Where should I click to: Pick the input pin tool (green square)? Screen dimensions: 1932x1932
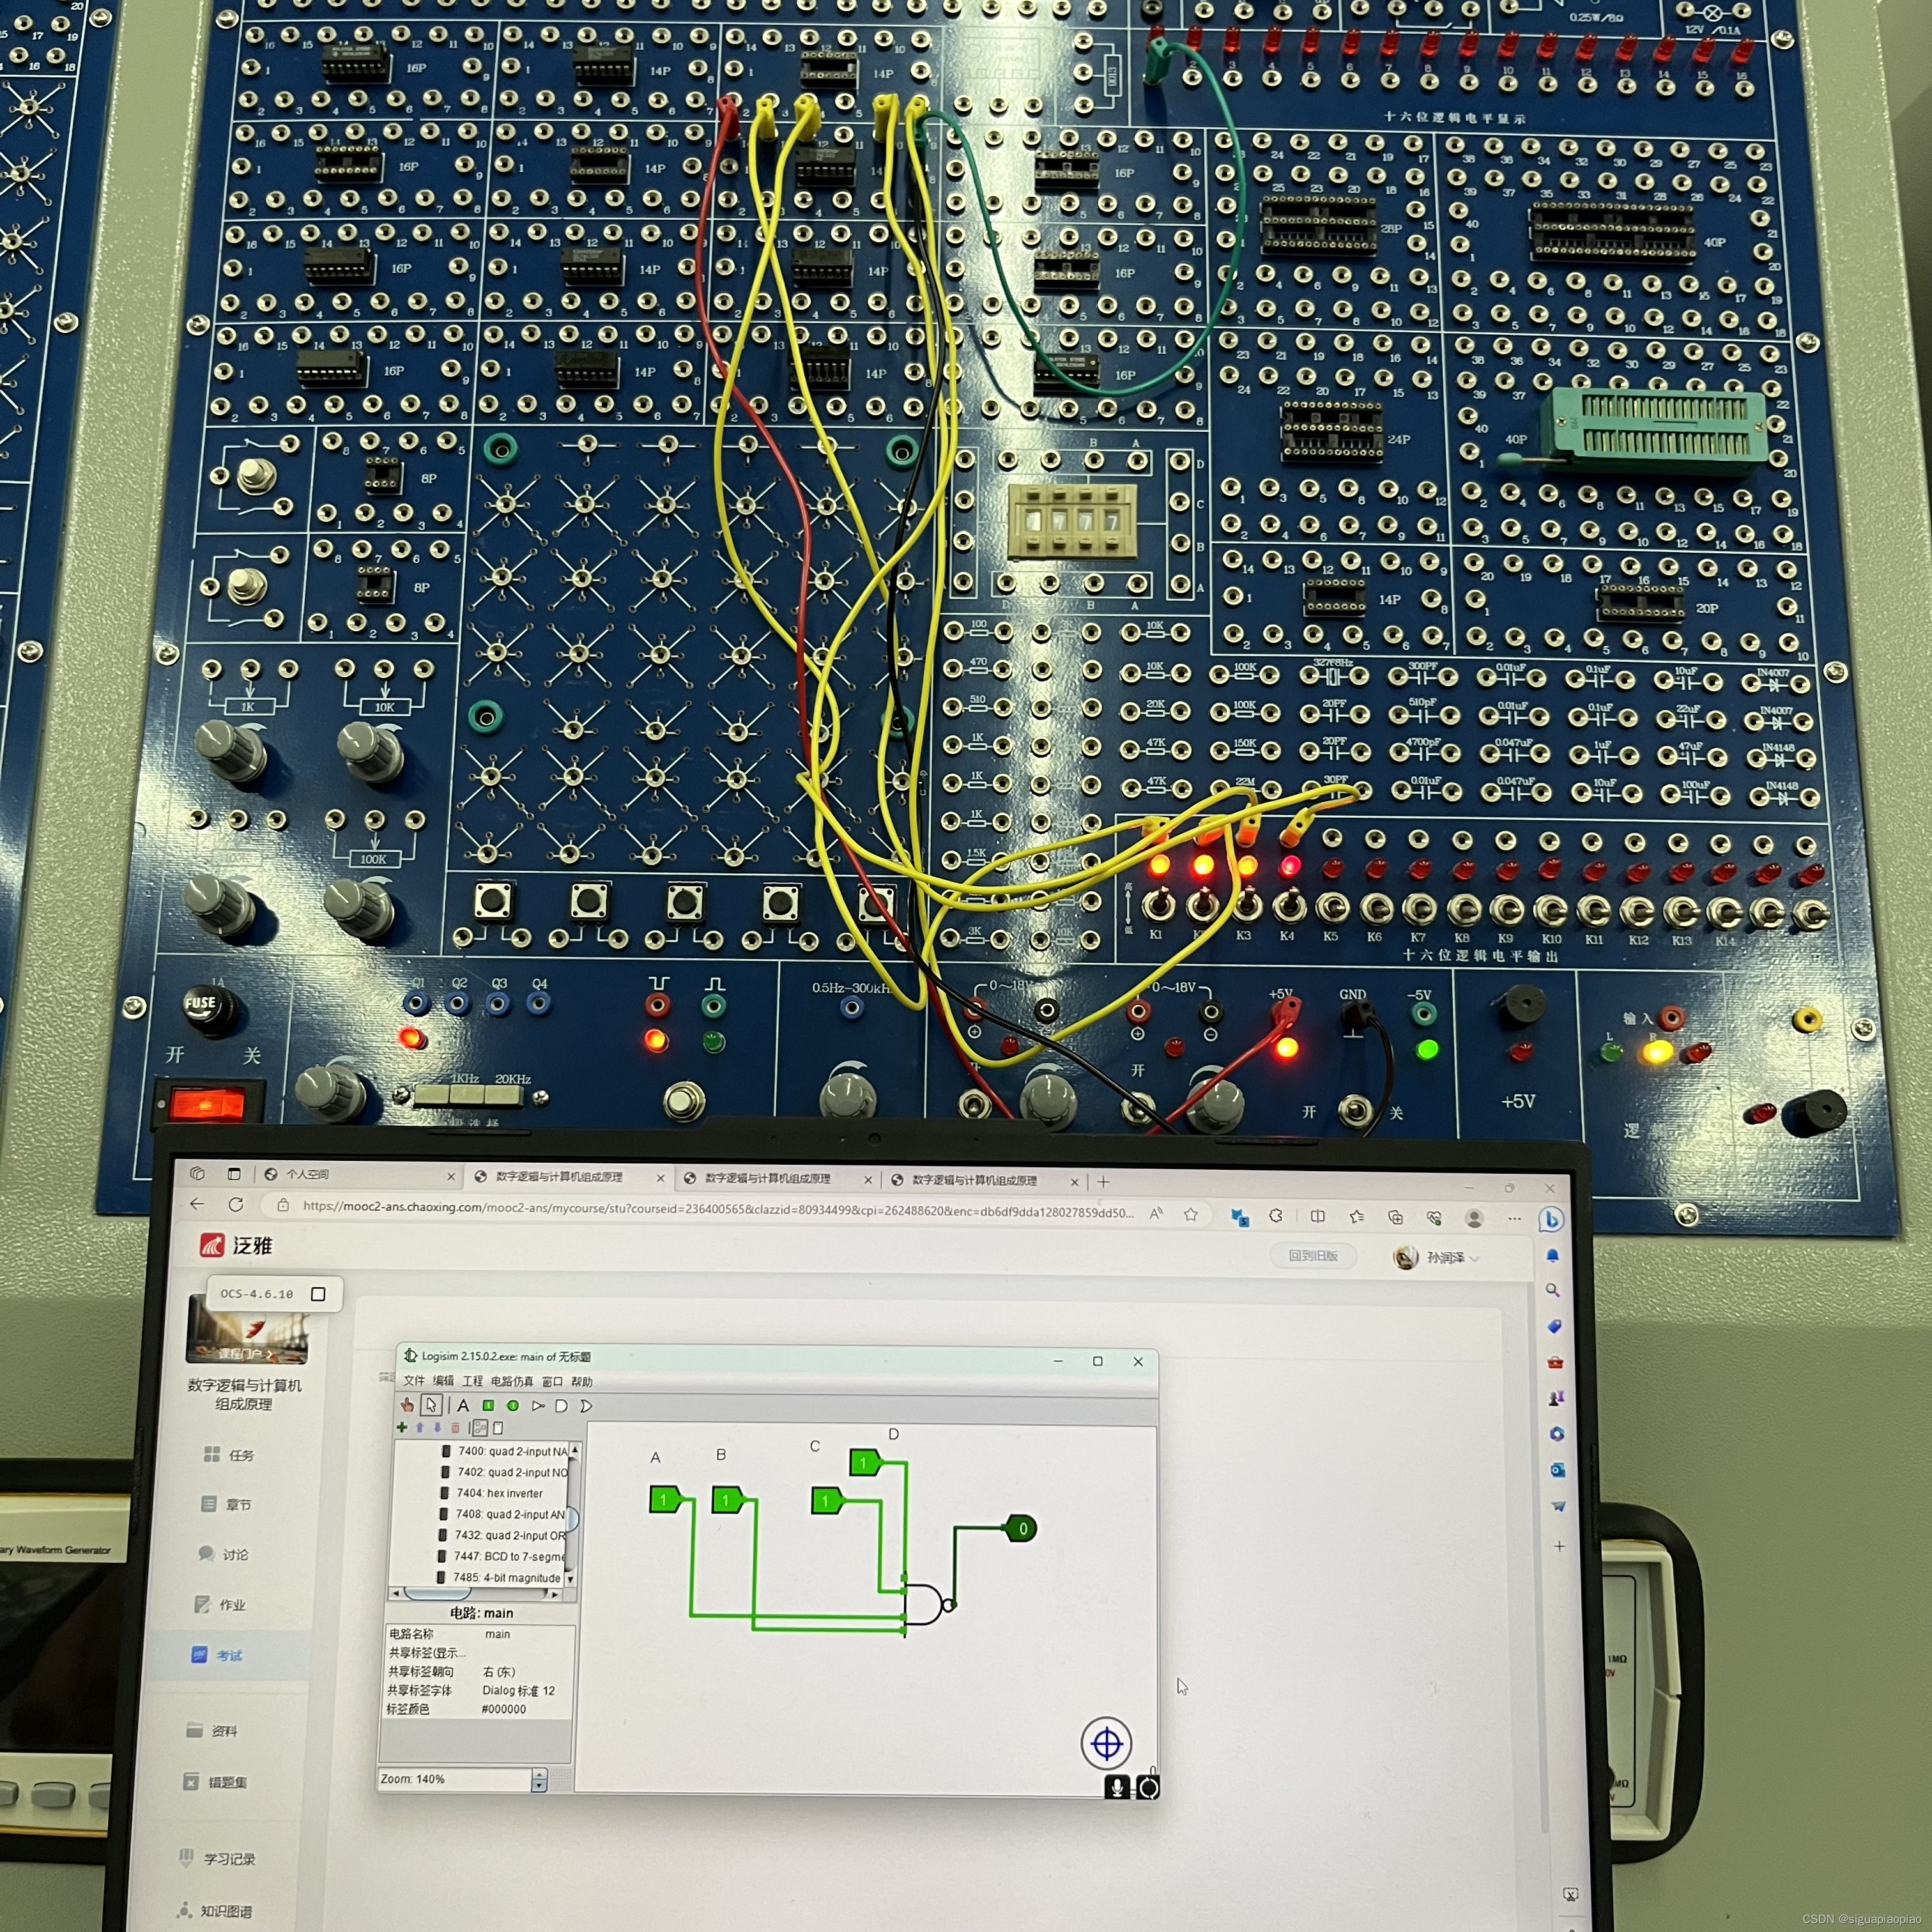click(488, 1405)
